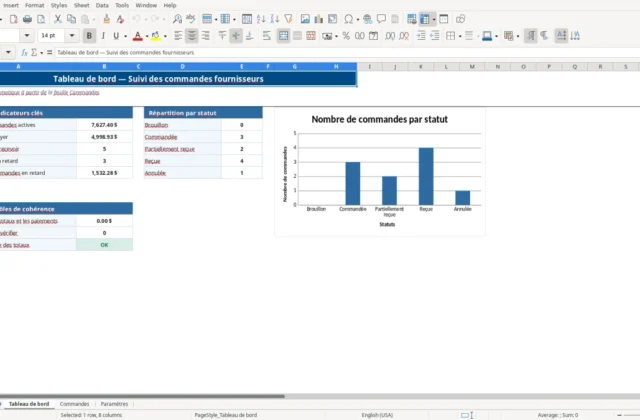Click the Format as Date icon
This screenshot has width=640, height=420.
pyautogui.click(x=373, y=36)
